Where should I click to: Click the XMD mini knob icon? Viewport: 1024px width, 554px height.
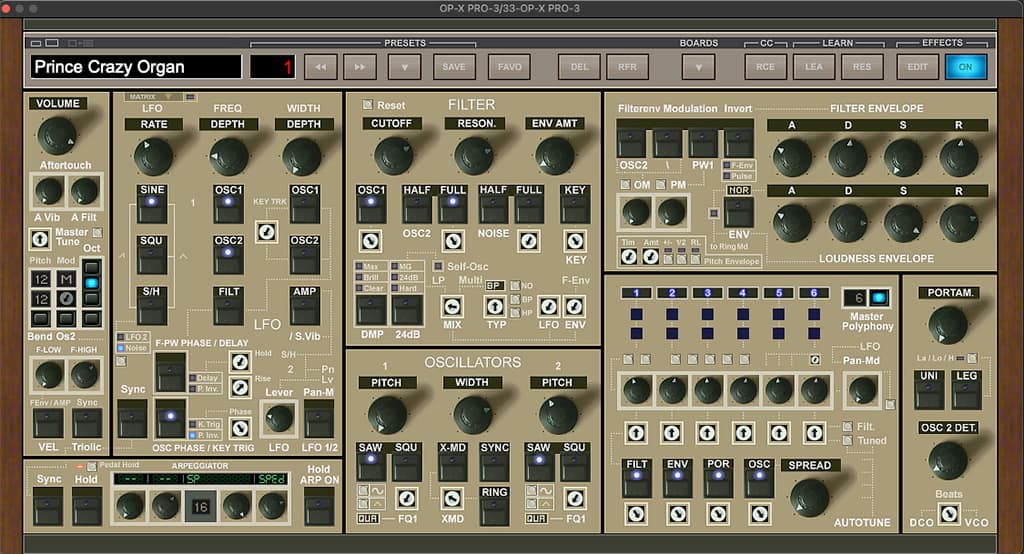[x=452, y=498]
